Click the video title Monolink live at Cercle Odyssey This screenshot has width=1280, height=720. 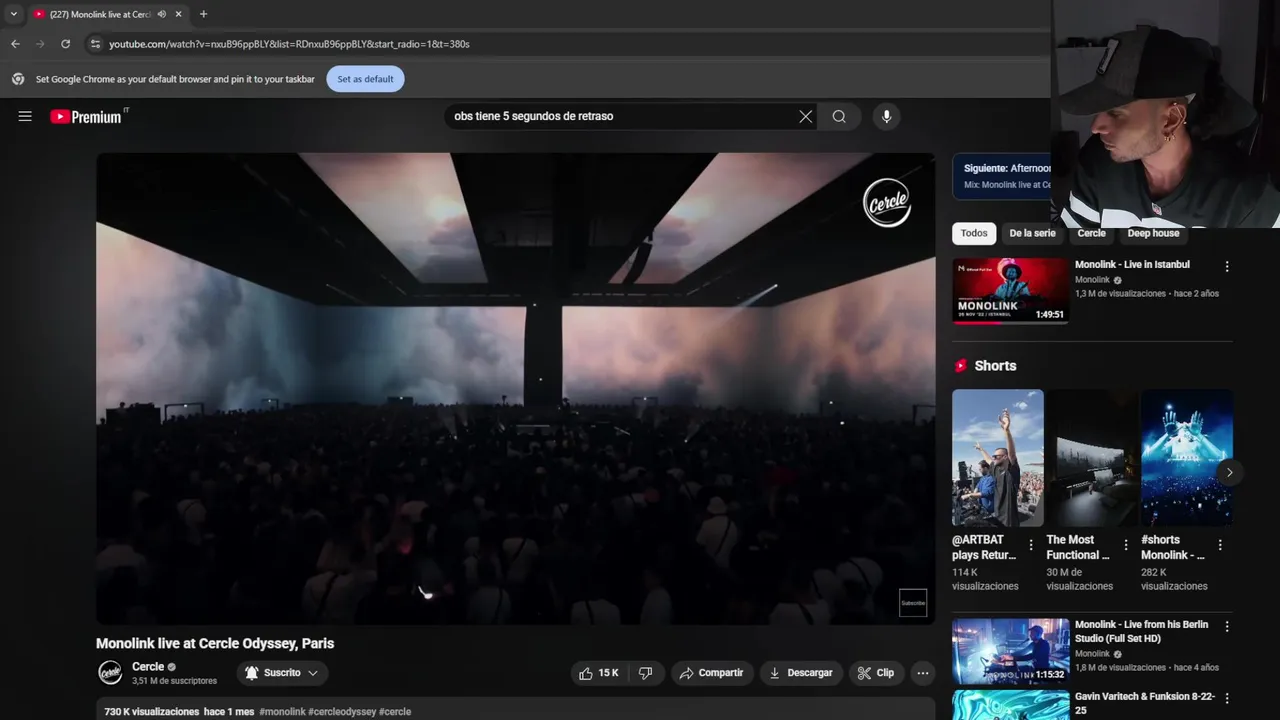pos(215,643)
